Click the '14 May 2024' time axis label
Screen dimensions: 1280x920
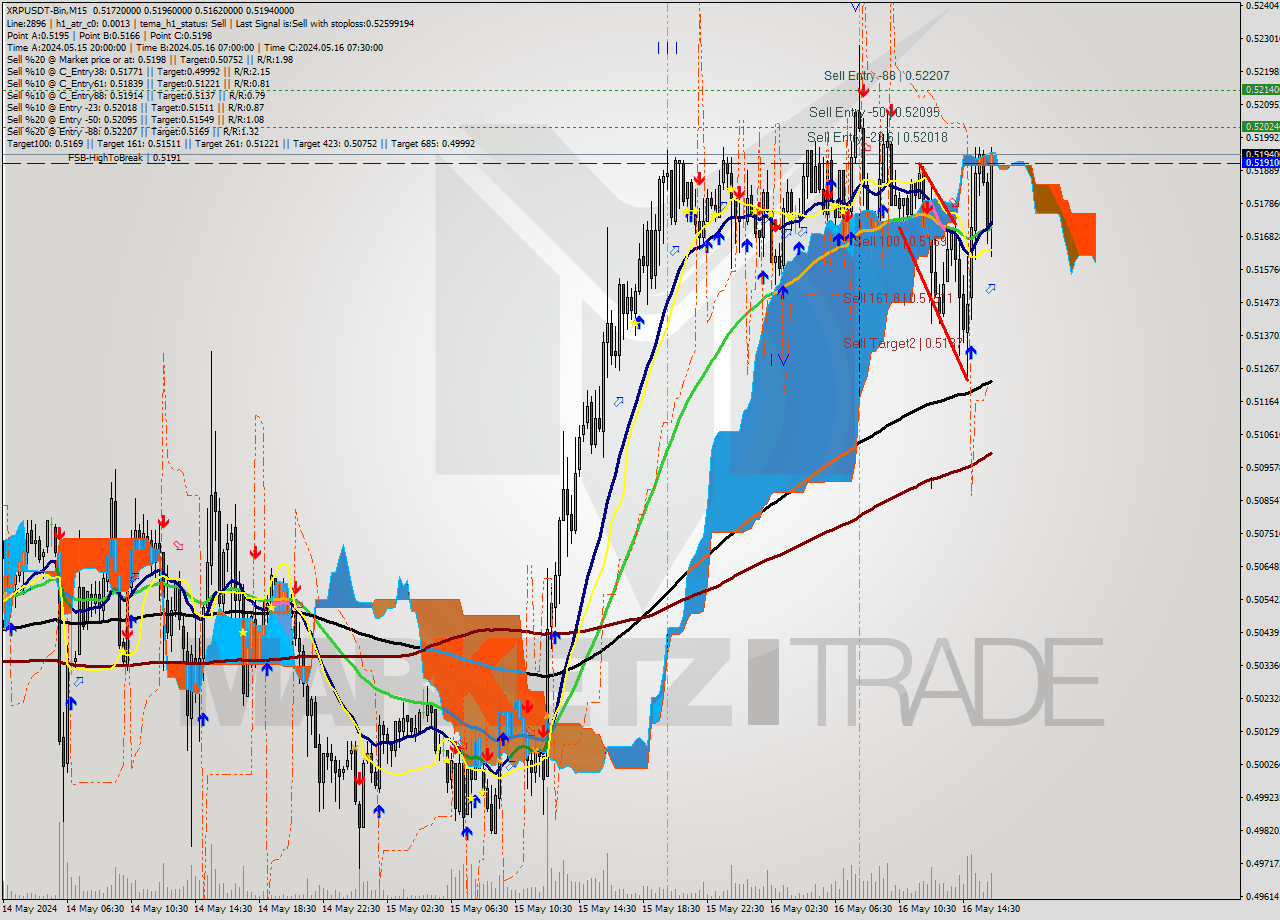point(32,909)
